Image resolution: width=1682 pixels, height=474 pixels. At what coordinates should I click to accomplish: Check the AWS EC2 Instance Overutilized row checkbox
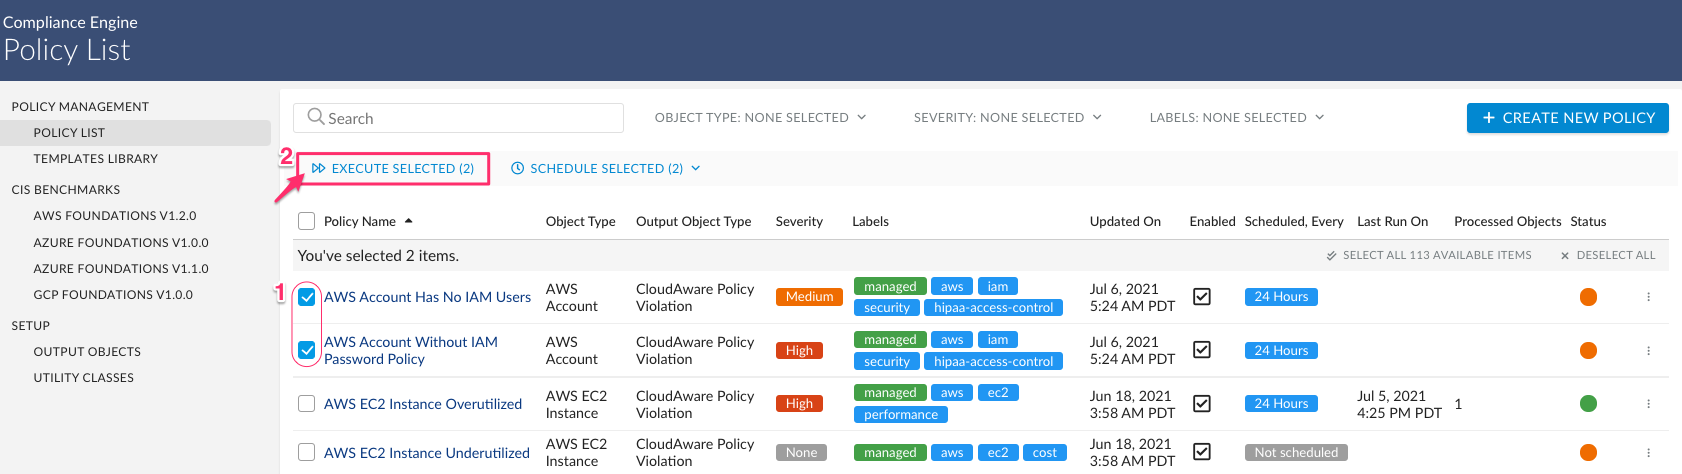coord(307,404)
